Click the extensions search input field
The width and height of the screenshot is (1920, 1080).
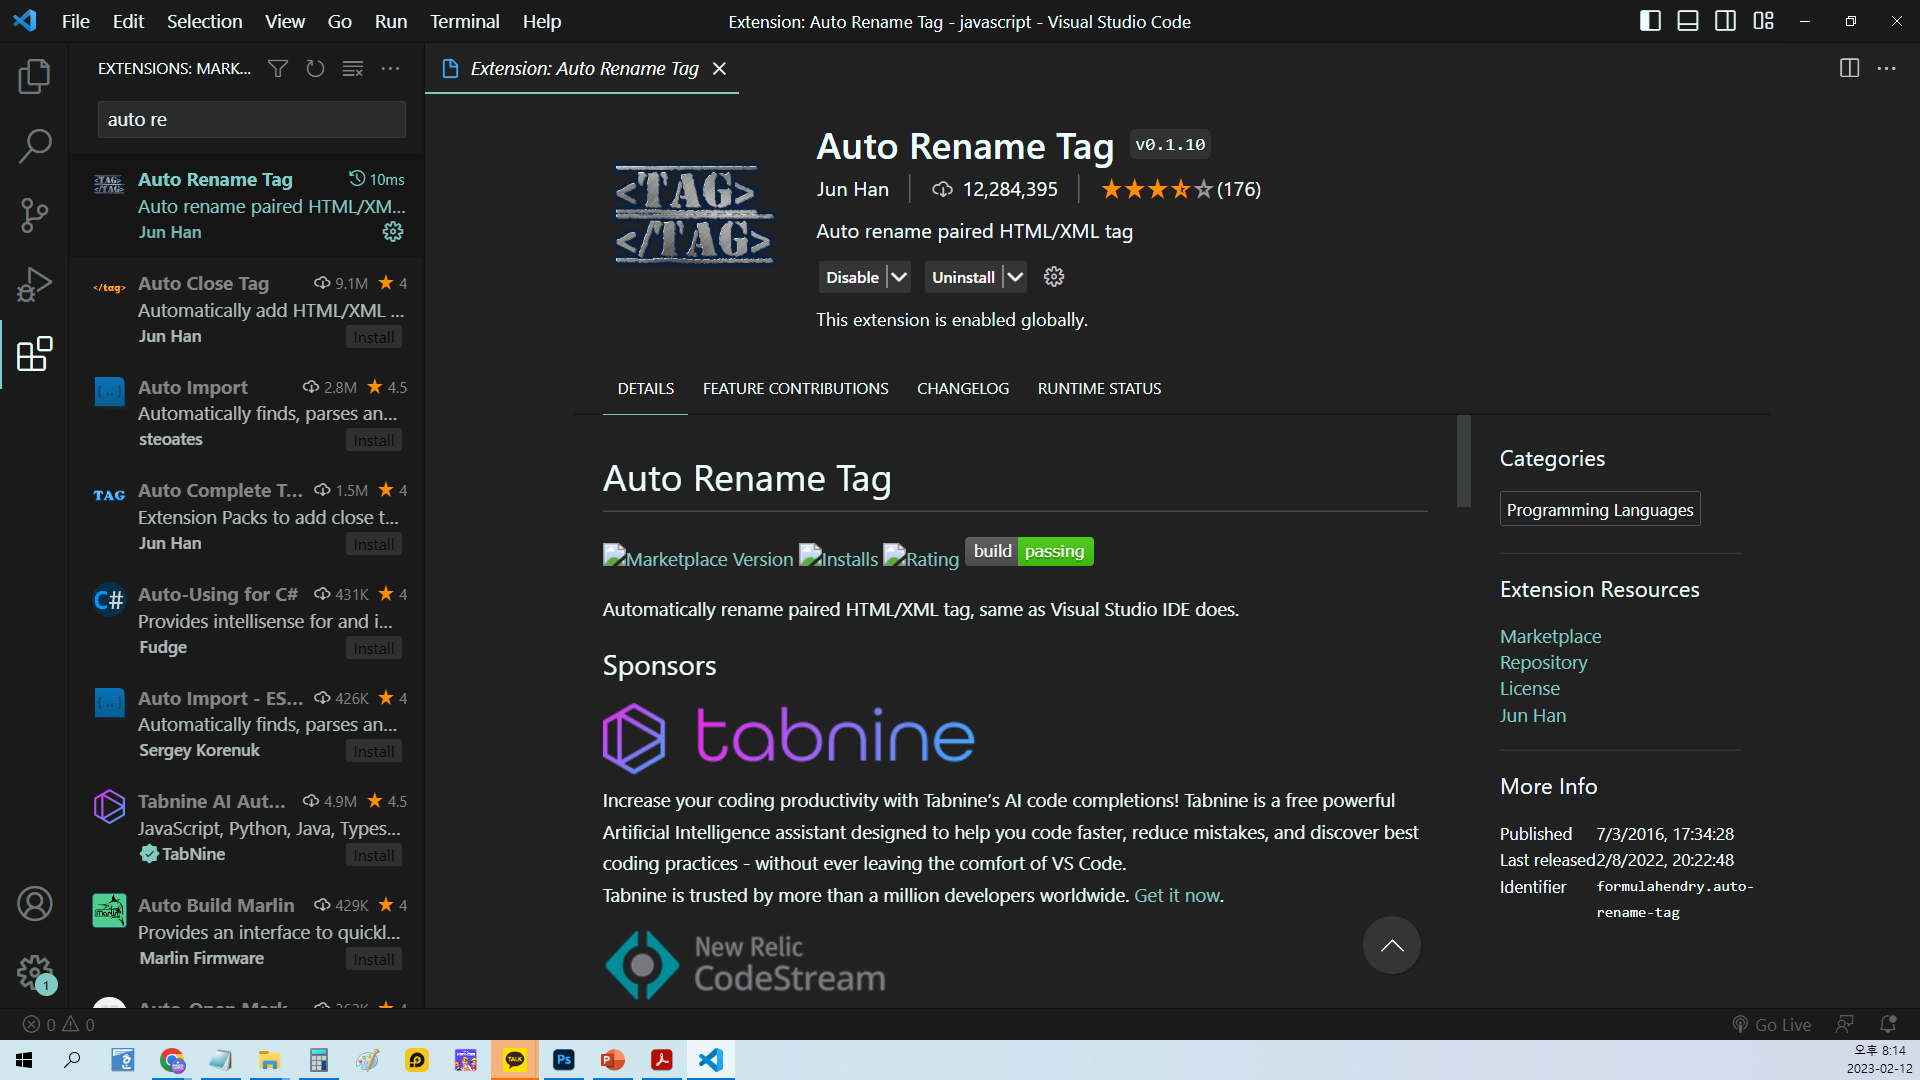tap(251, 119)
